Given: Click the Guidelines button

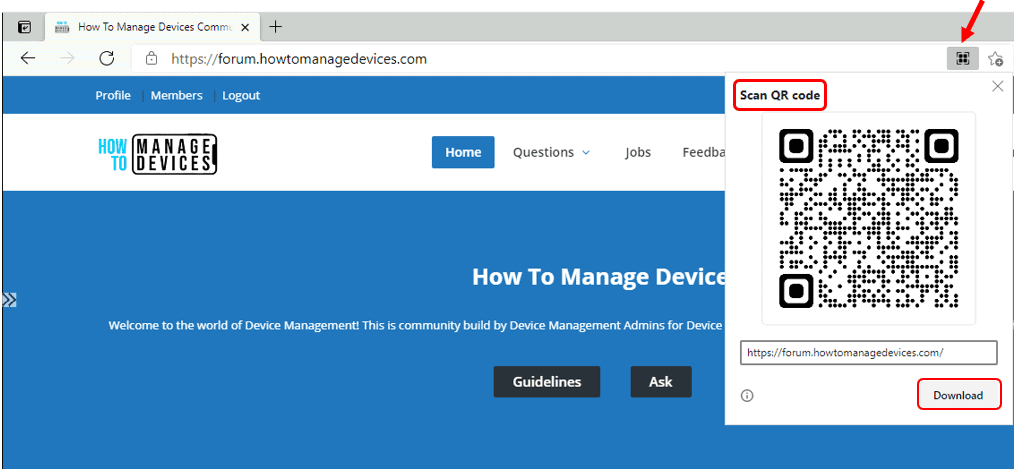Looking at the screenshot, I should [547, 381].
